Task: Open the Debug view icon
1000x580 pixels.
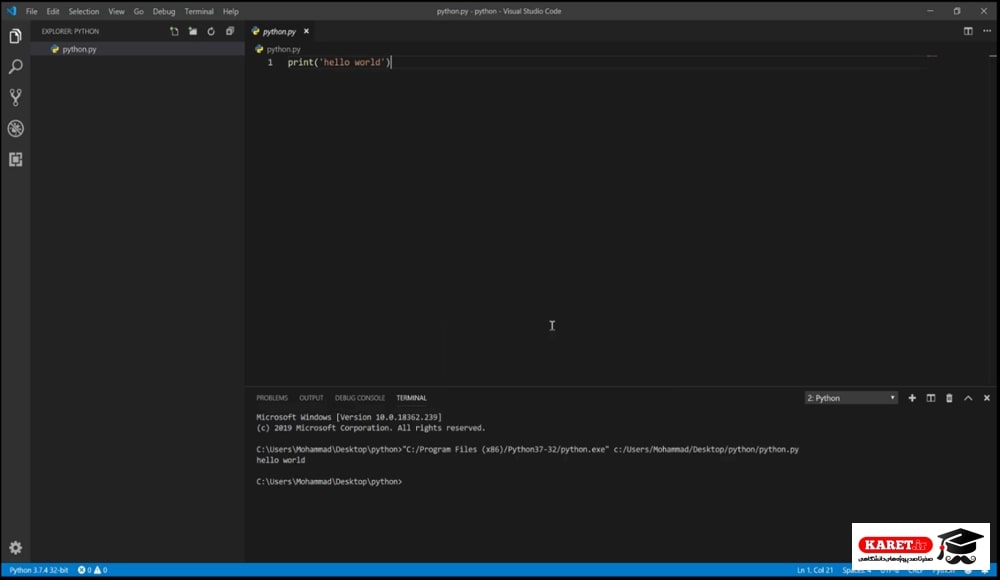Action: click(x=15, y=128)
